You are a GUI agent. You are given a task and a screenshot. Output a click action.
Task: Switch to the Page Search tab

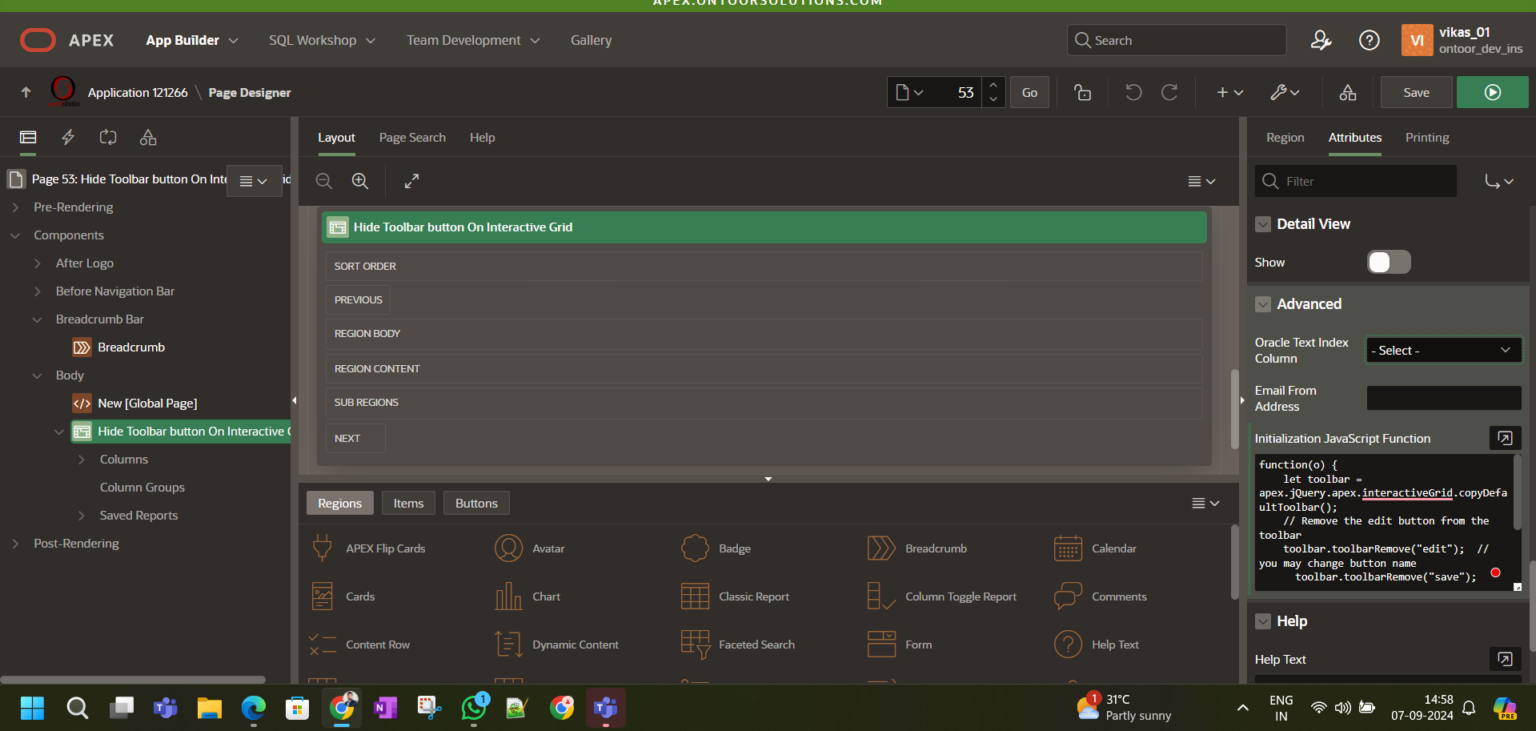click(x=412, y=137)
